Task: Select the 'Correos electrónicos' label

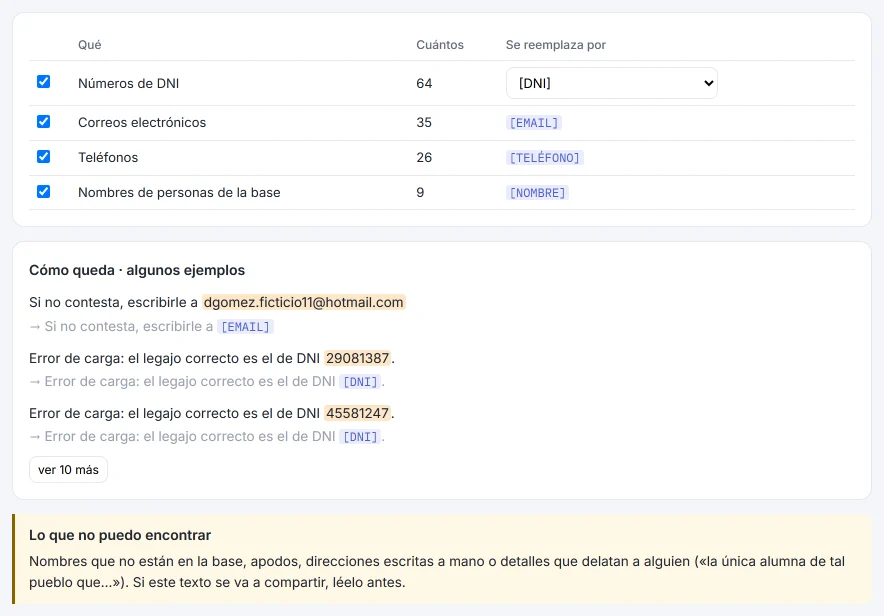Action: 142,122
